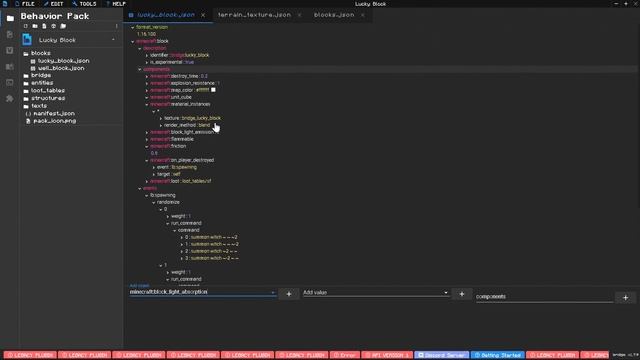Viewport: 640px width, 360px height.
Task: Open the Add value dropdown
Action: point(446,292)
